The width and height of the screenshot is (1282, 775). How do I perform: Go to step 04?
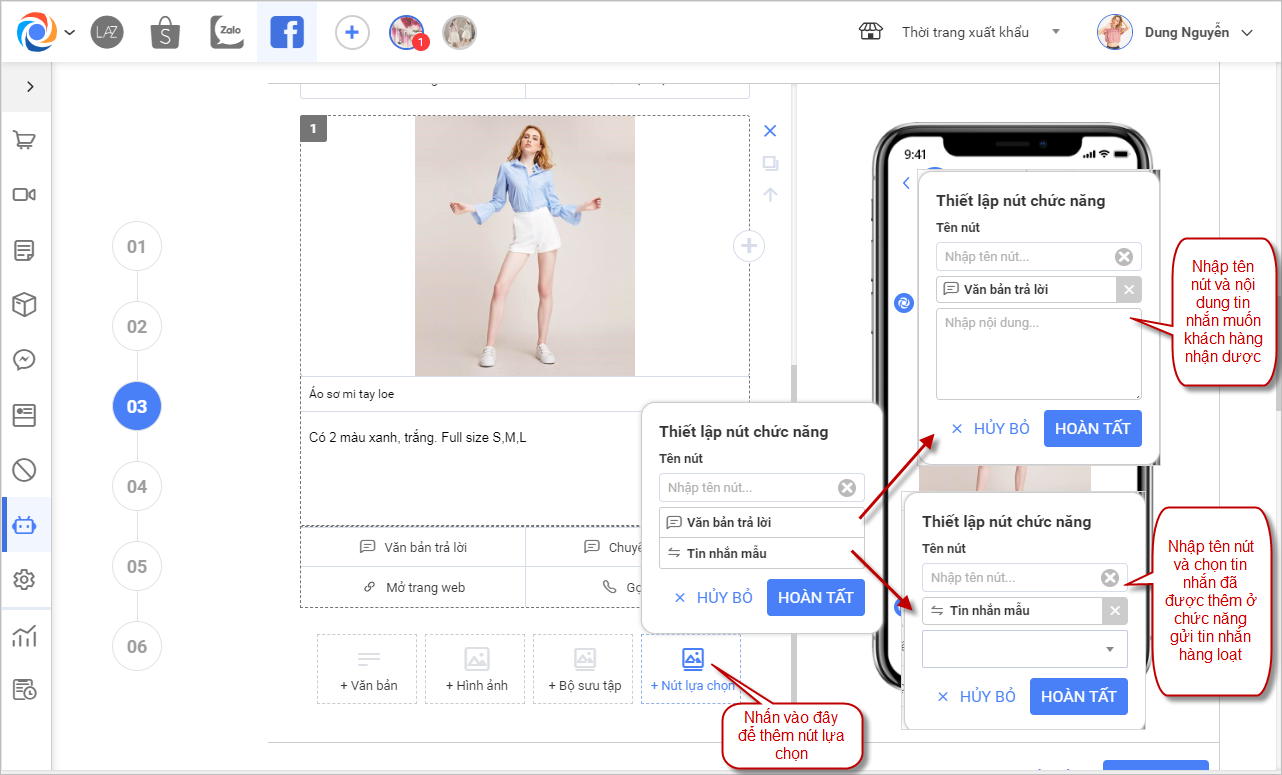pyautogui.click(x=137, y=487)
